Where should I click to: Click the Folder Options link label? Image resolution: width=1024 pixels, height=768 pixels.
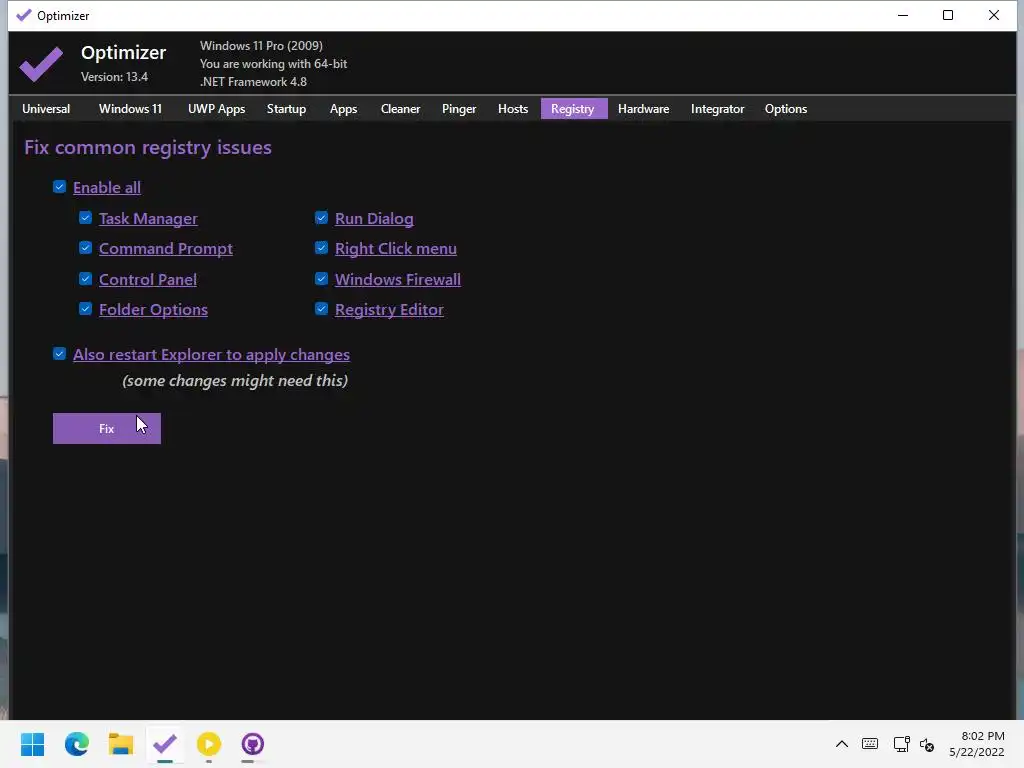pyautogui.click(x=153, y=310)
